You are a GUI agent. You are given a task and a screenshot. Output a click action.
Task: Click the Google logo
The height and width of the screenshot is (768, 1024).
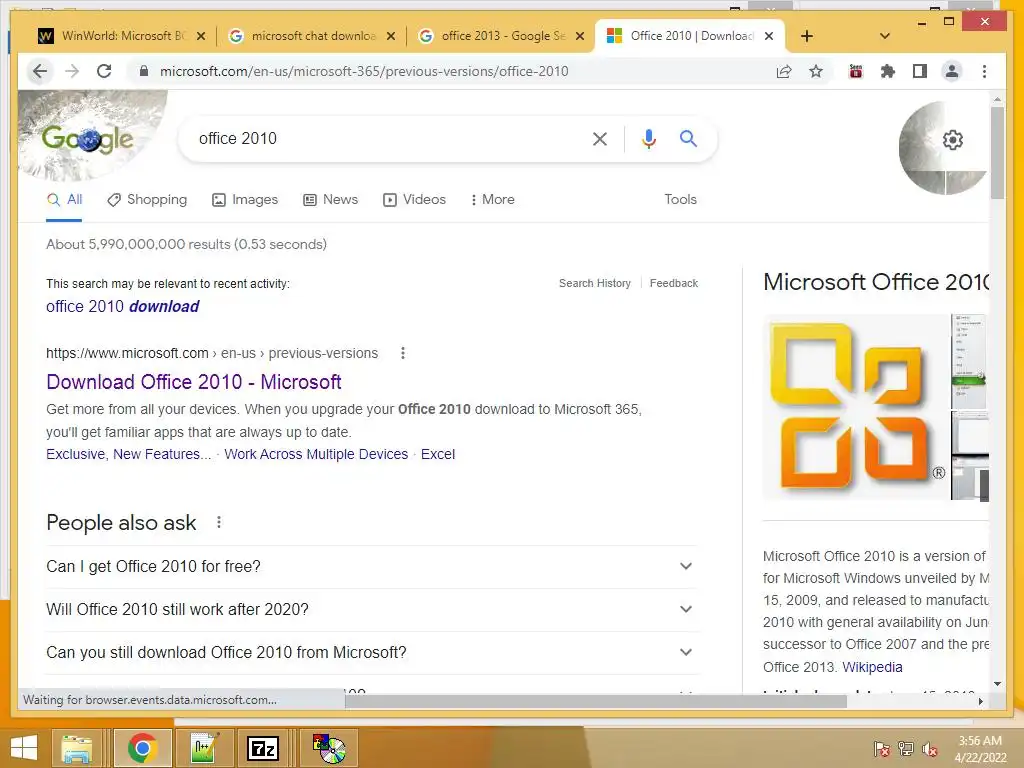point(88,138)
